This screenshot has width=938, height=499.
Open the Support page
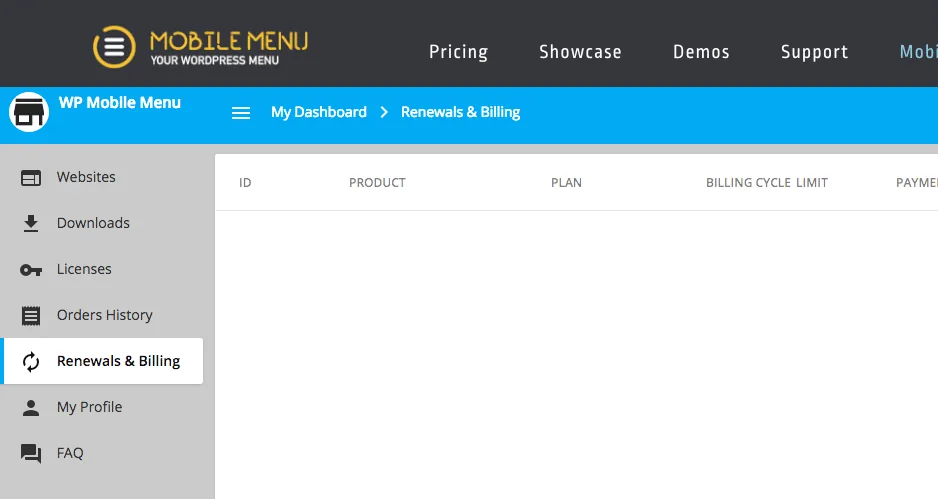[x=814, y=52]
